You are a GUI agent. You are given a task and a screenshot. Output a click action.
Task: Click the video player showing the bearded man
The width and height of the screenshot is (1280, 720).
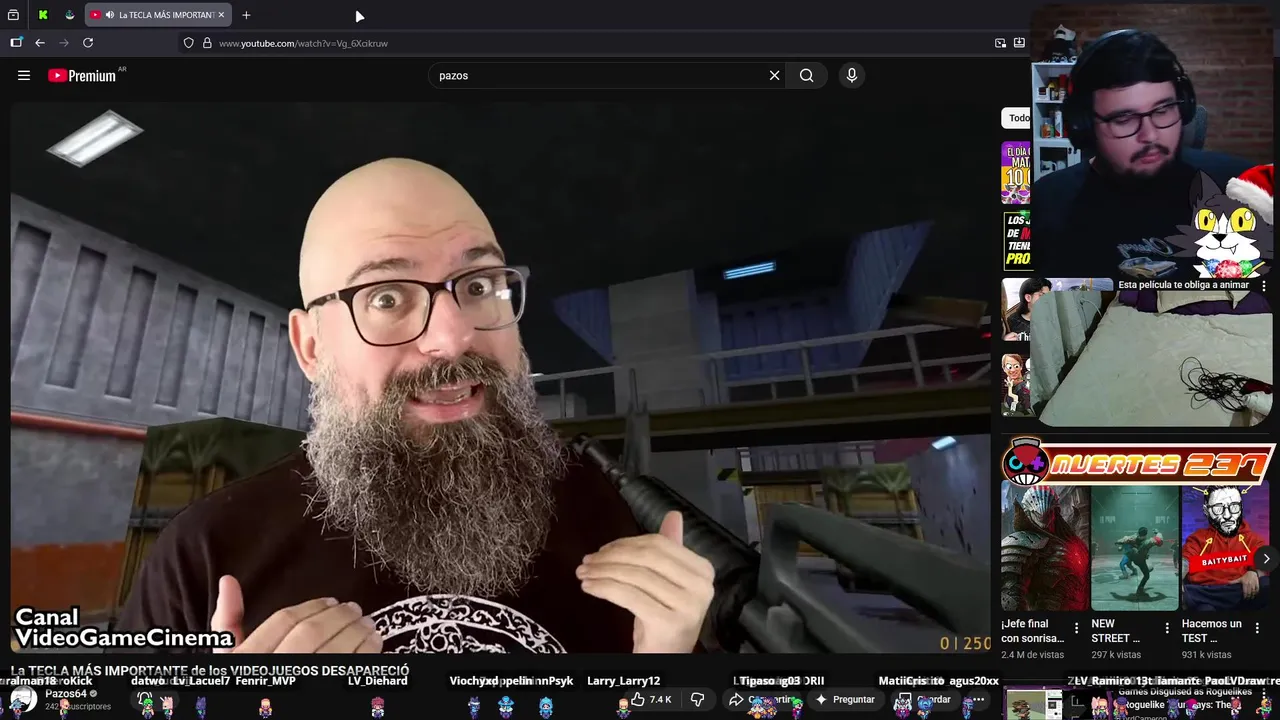(x=500, y=377)
